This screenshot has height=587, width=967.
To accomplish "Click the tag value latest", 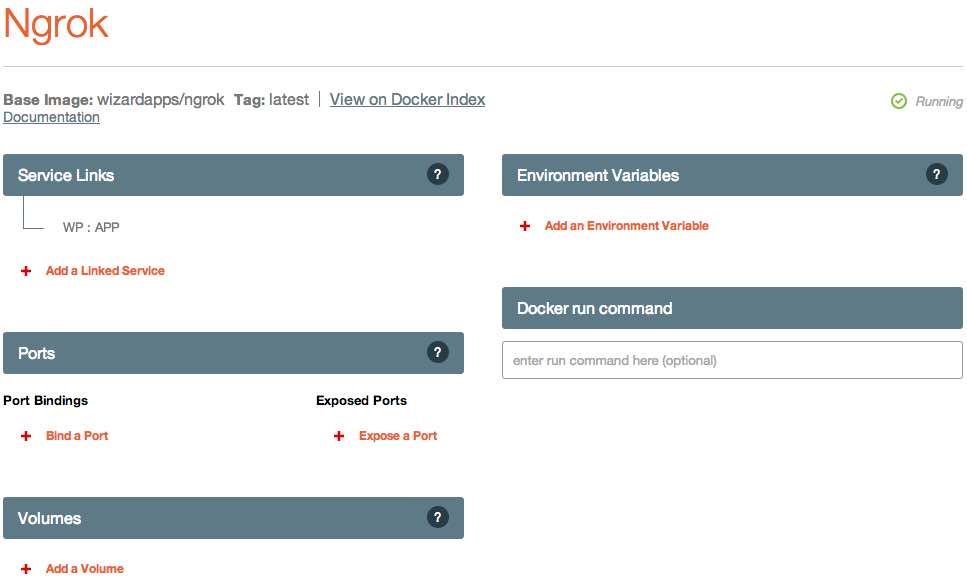I will tap(289, 99).
